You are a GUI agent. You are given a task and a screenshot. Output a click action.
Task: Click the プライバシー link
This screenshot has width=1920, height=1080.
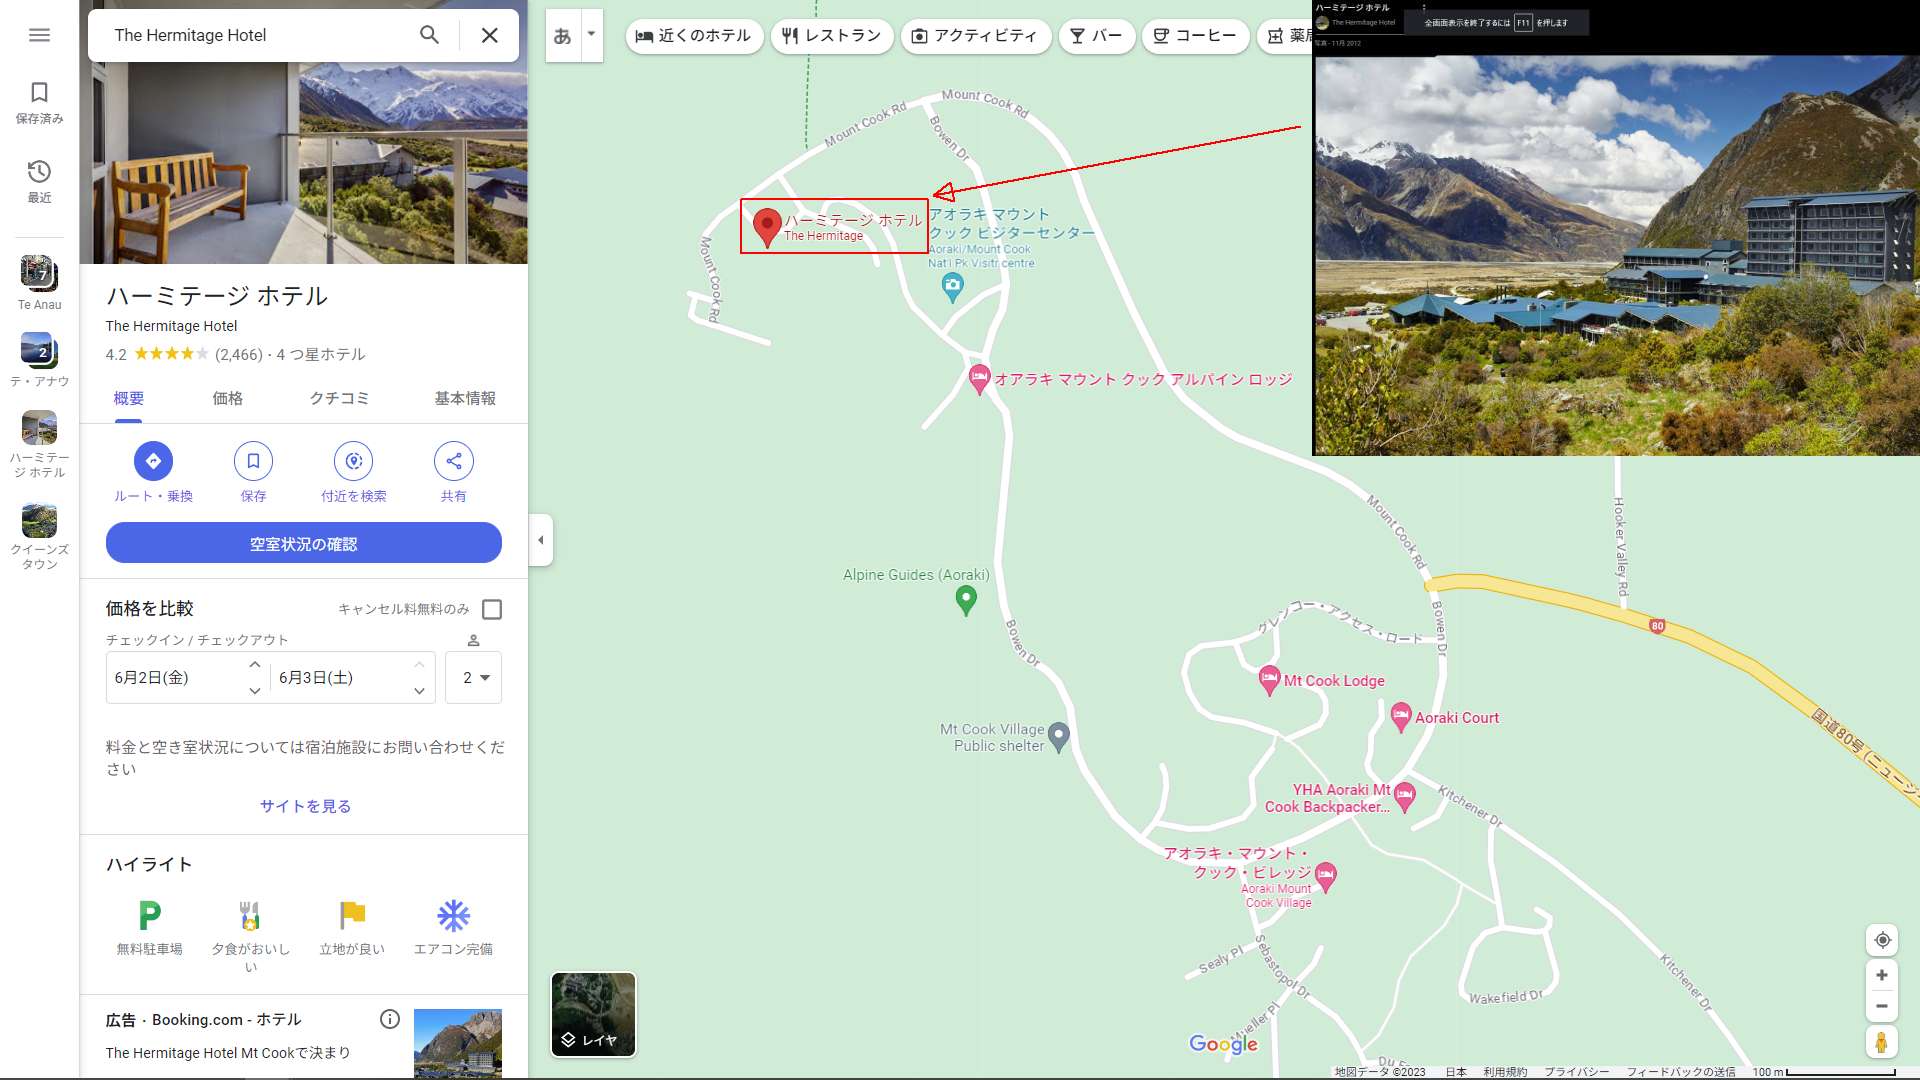coord(1577,1072)
